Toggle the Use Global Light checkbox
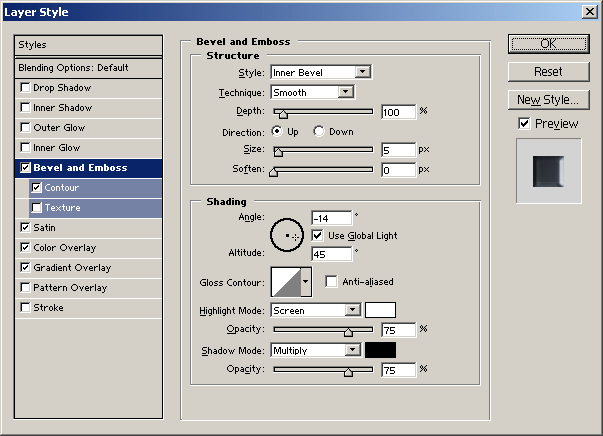The image size is (603, 436). pos(318,235)
